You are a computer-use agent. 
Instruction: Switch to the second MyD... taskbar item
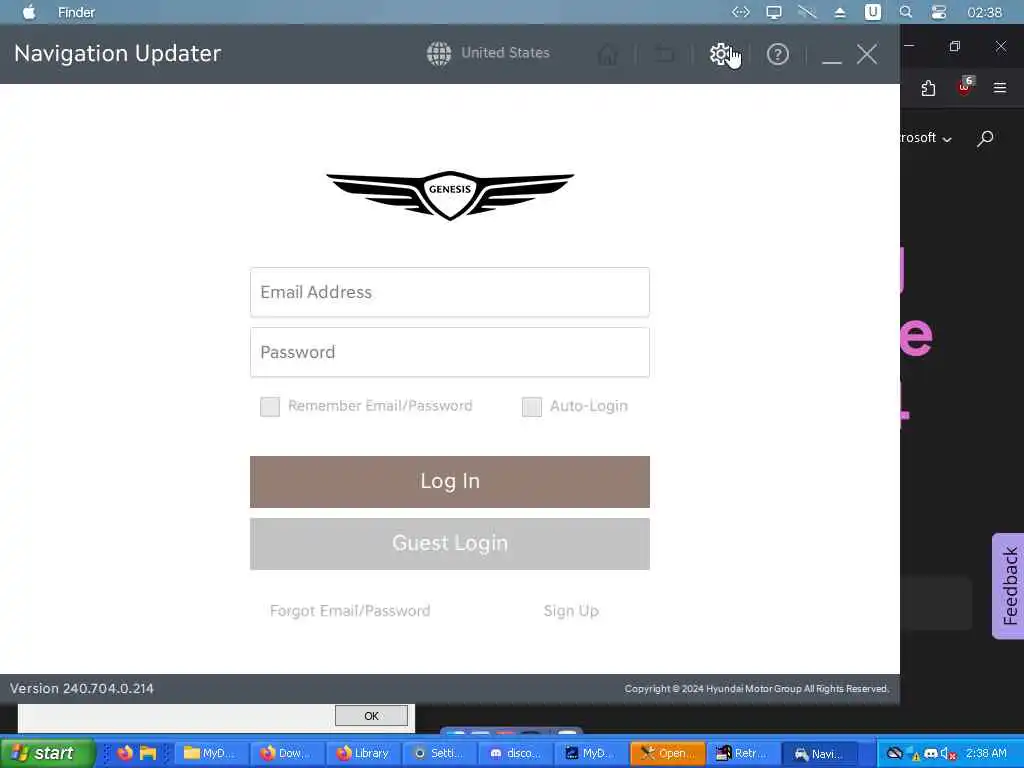pos(591,753)
